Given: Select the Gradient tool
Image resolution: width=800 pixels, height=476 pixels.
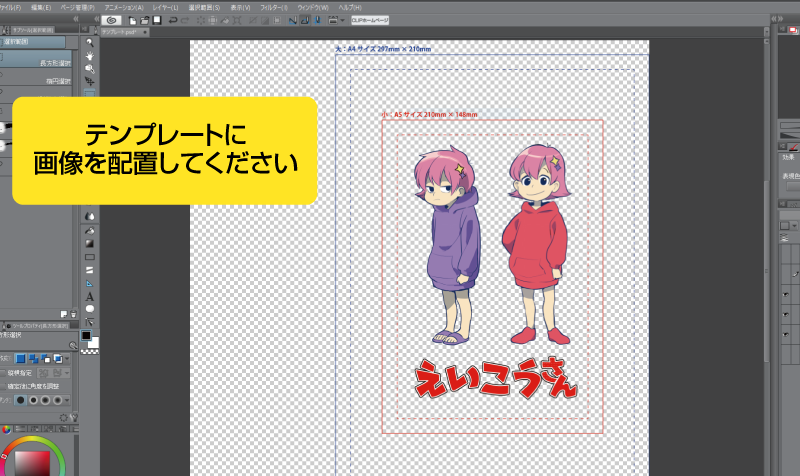Looking at the screenshot, I should point(90,244).
